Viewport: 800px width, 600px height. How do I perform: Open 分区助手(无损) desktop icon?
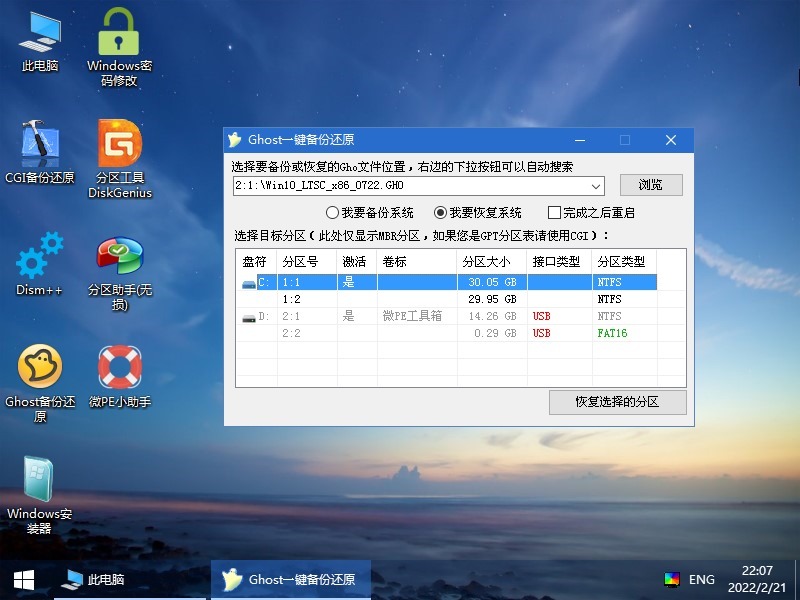click(x=119, y=260)
